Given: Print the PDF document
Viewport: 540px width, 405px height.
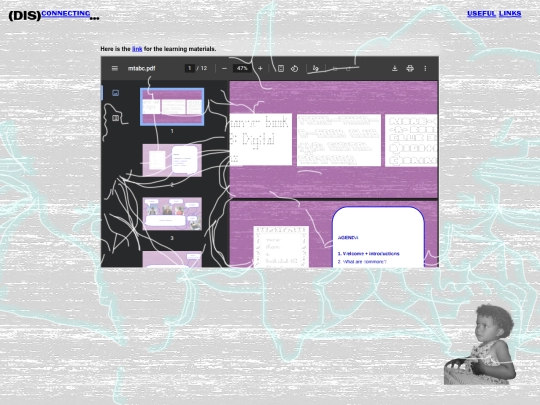Looking at the screenshot, I should (x=410, y=68).
